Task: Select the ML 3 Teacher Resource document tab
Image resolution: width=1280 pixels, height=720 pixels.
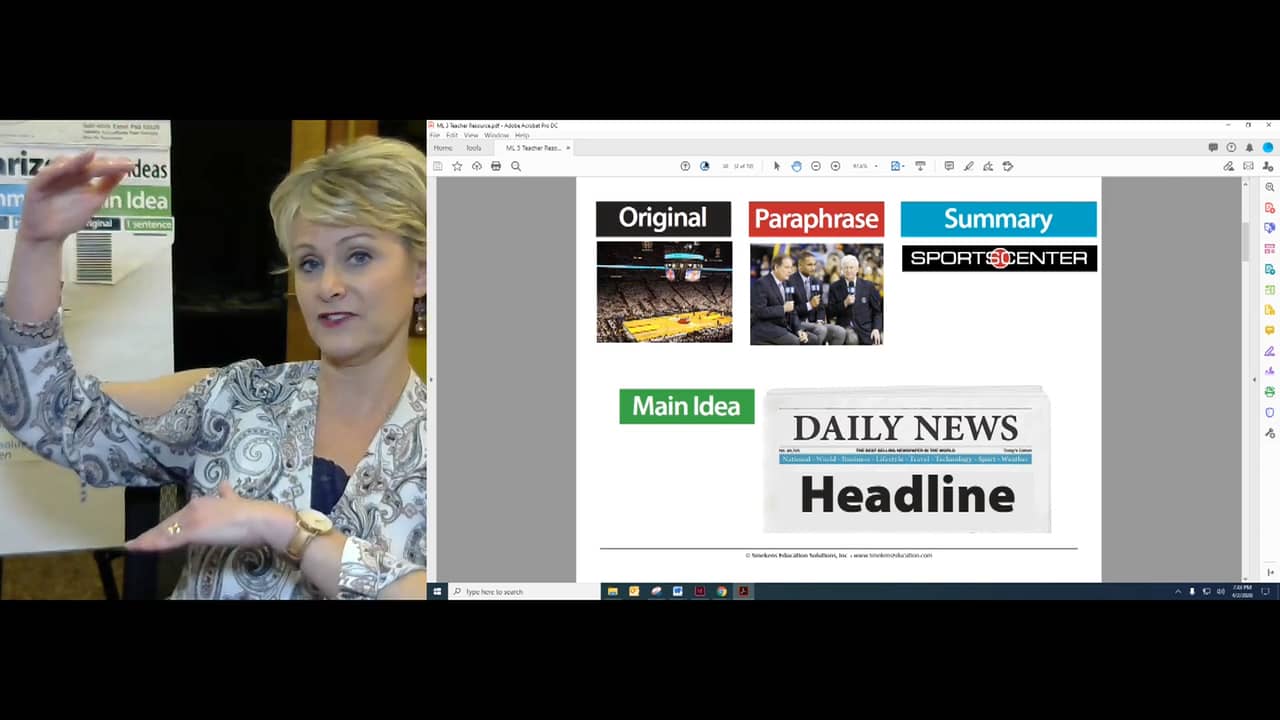Action: click(533, 148)
